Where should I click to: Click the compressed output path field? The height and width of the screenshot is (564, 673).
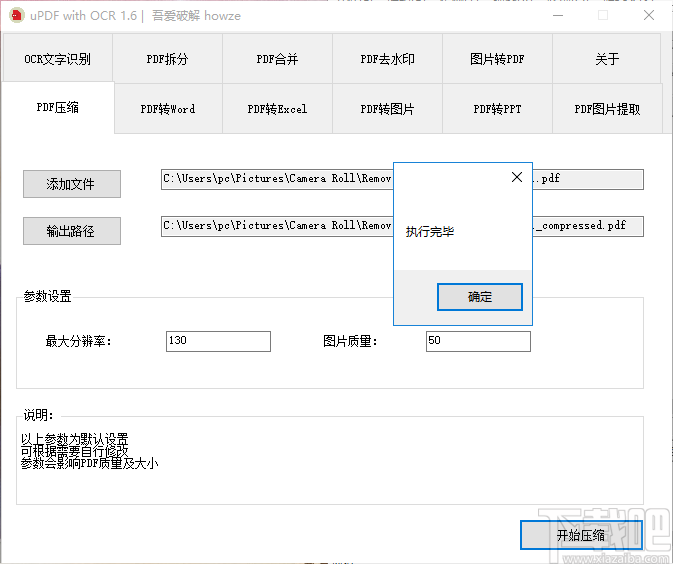click(x=402, y=226)
